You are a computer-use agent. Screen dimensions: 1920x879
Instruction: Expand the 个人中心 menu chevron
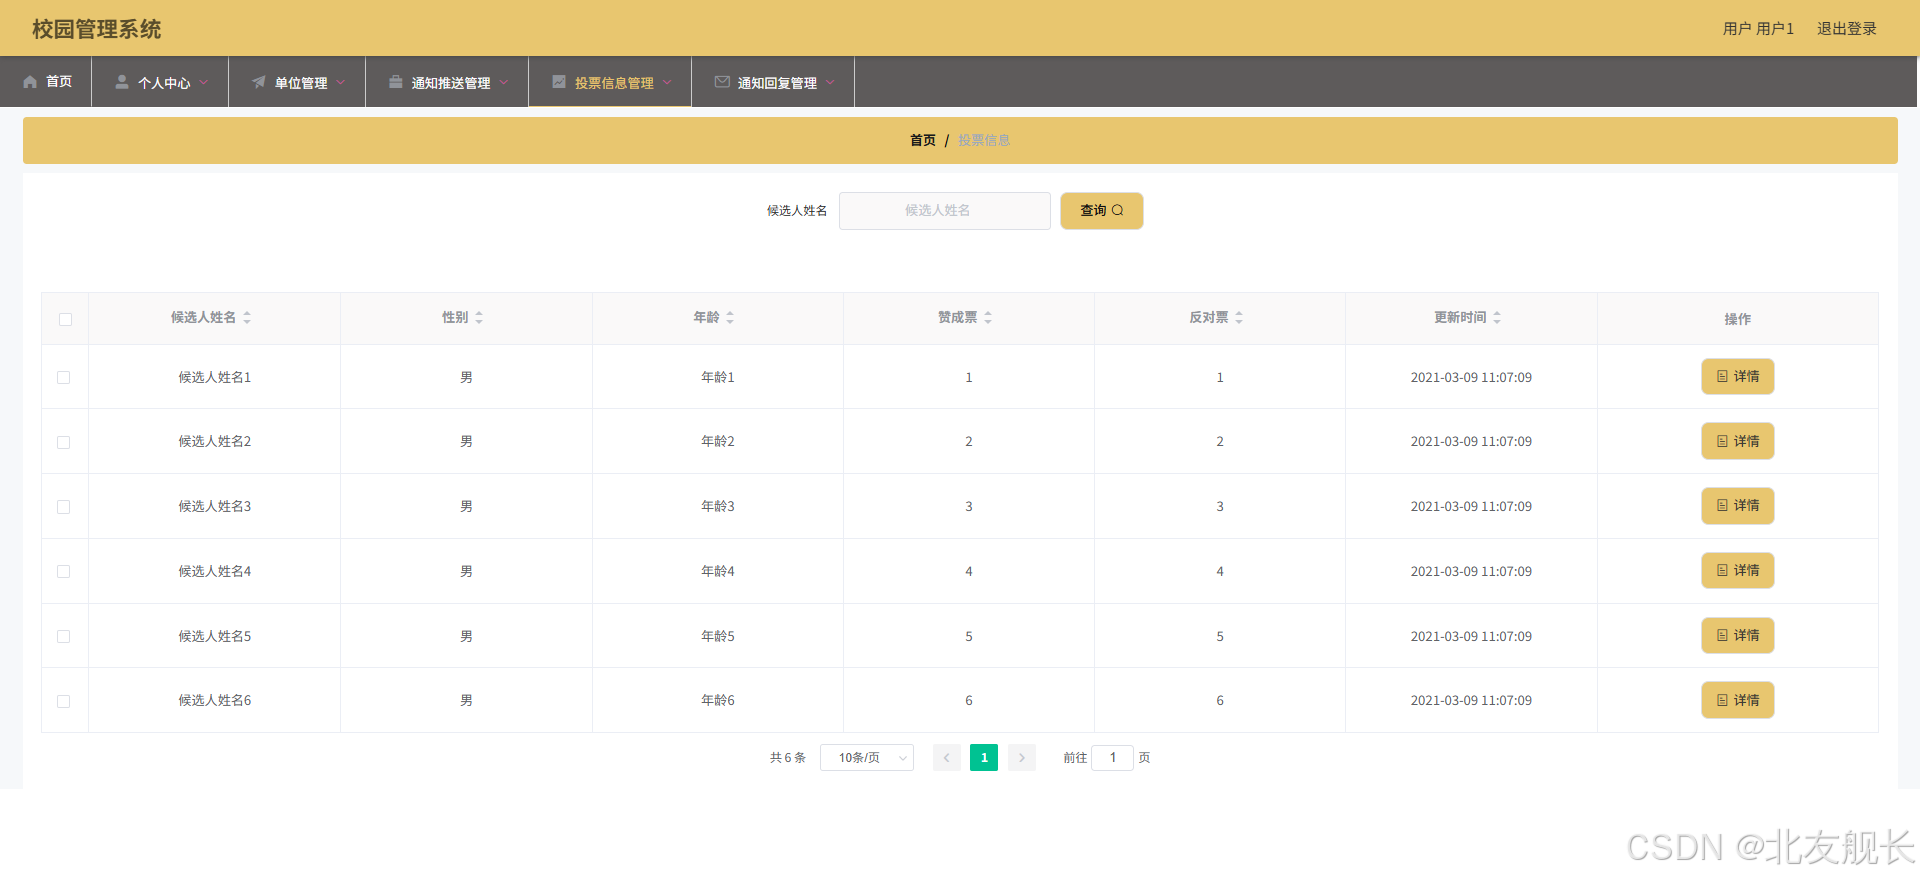[204, 82]
